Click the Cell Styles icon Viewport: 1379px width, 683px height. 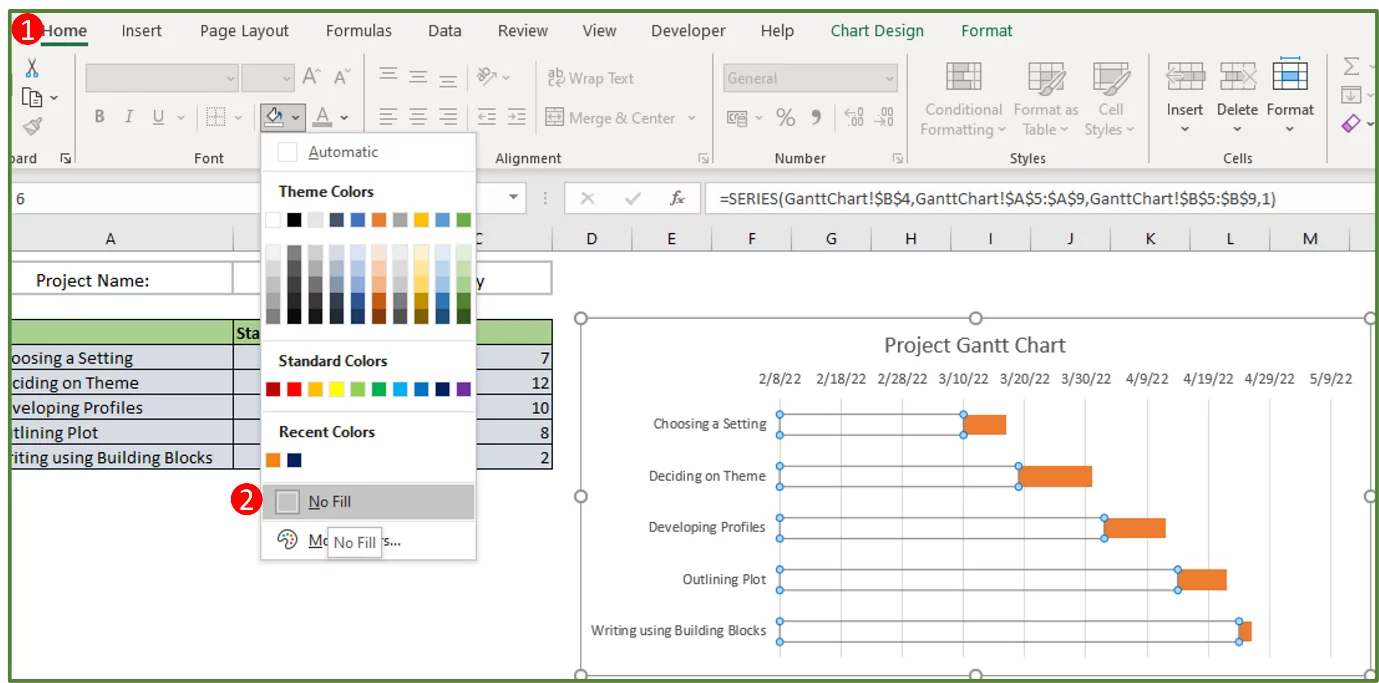pyautogui.click(x=1109, y=96)
